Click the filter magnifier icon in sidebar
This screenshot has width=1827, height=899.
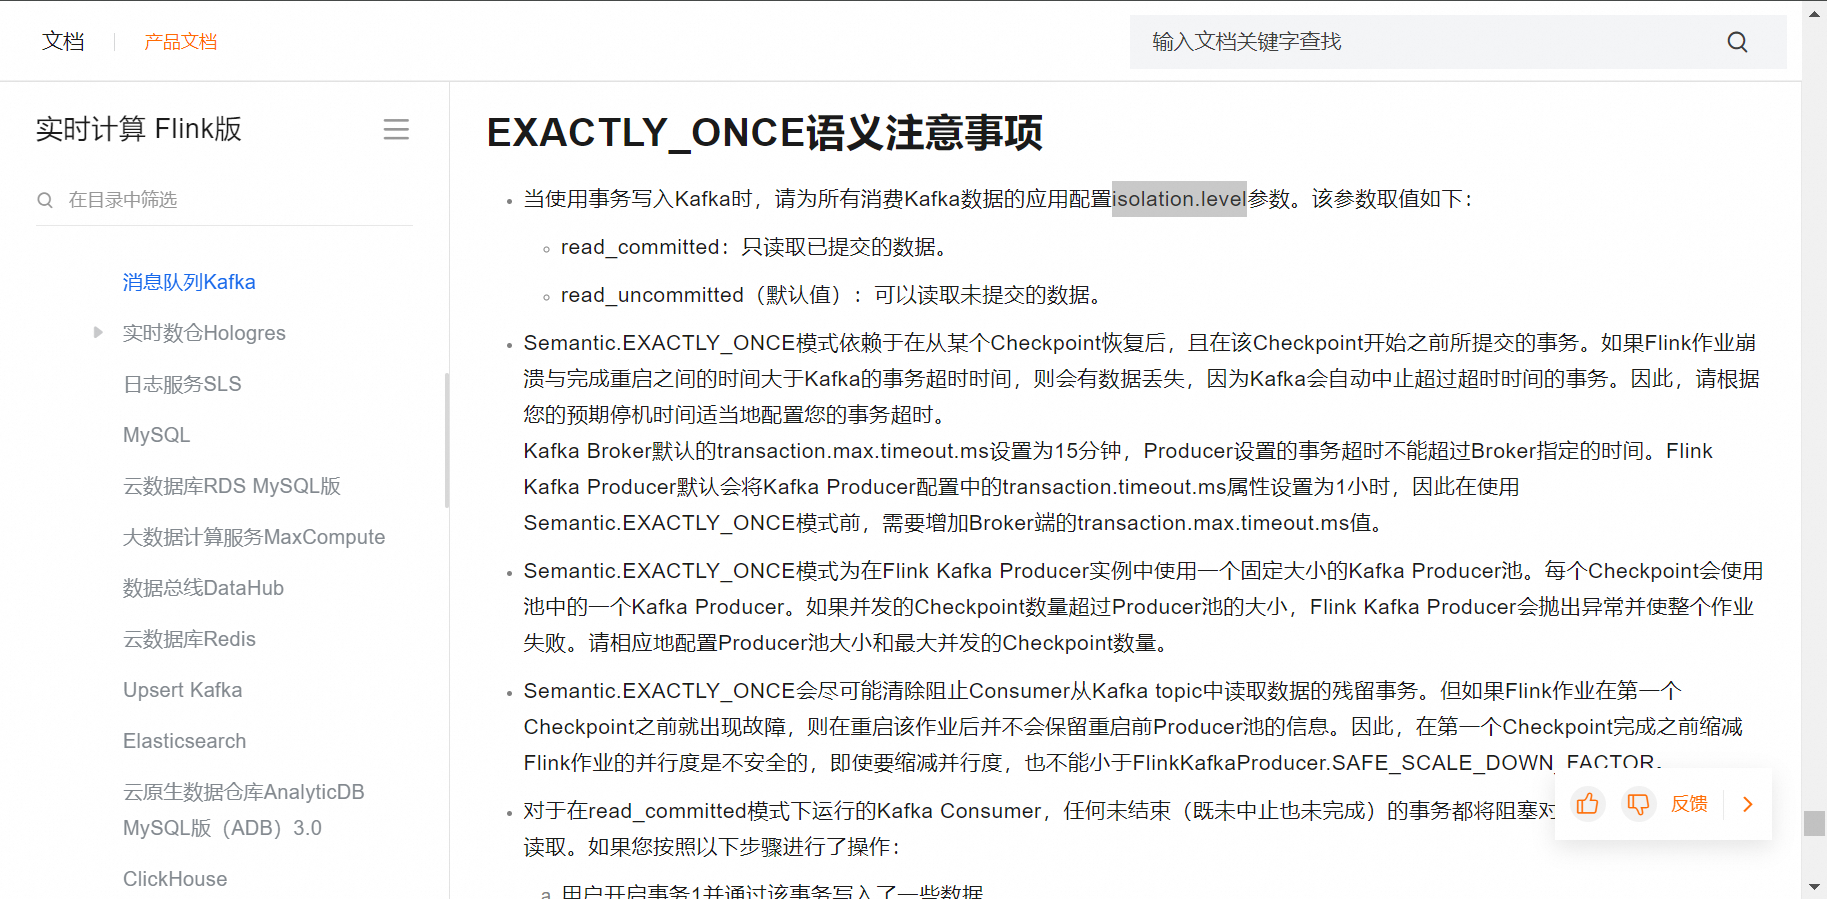[45, 200]
